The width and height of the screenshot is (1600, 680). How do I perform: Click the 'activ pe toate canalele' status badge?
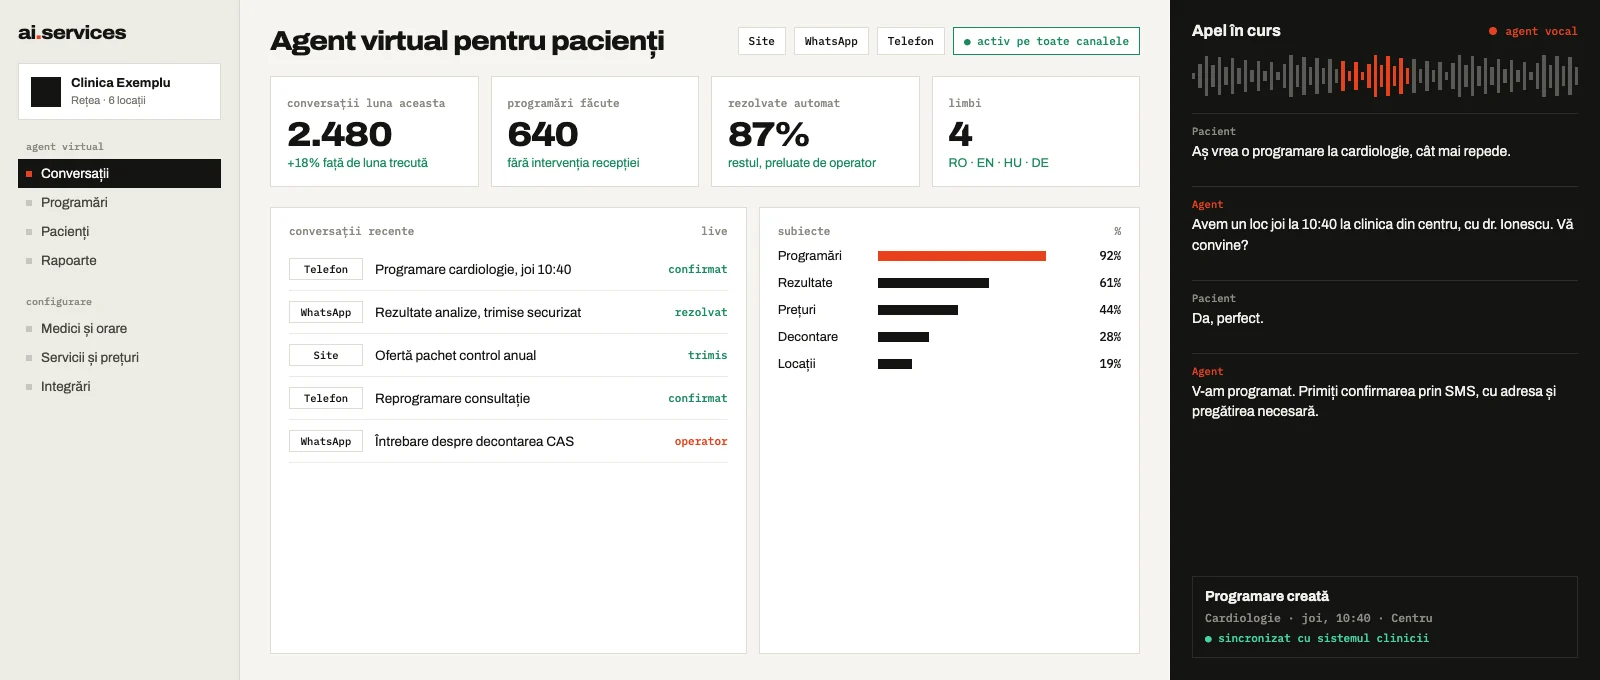click(x=1046, y=41)
